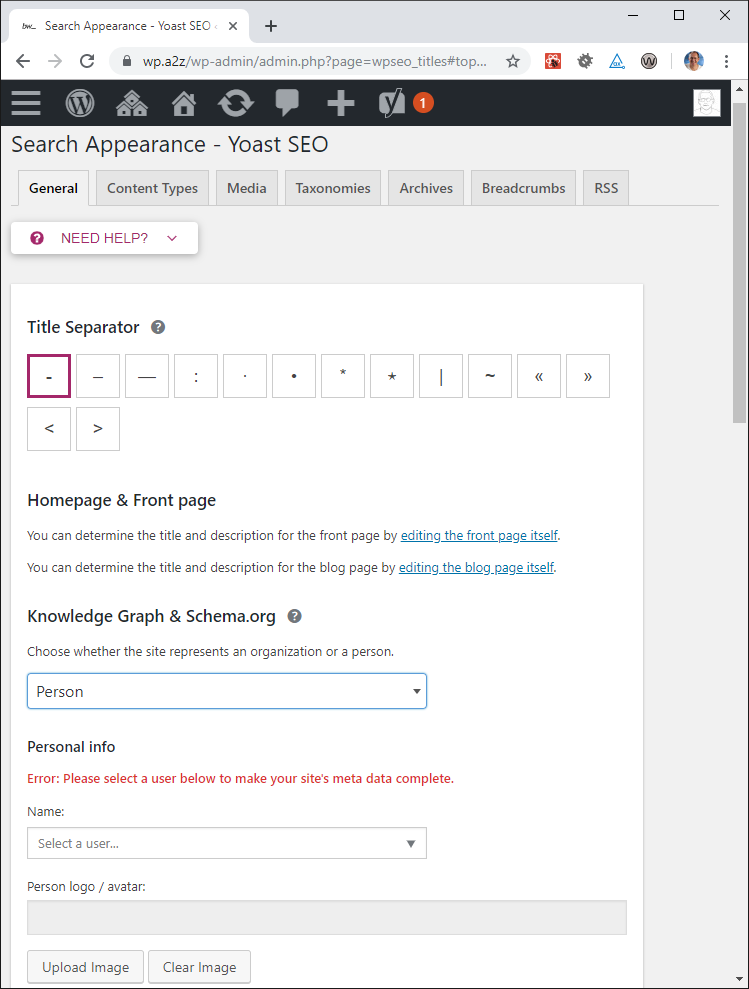Click the browser forward arrow
Screen dimensions: 749x989
(x=55, y=61)
